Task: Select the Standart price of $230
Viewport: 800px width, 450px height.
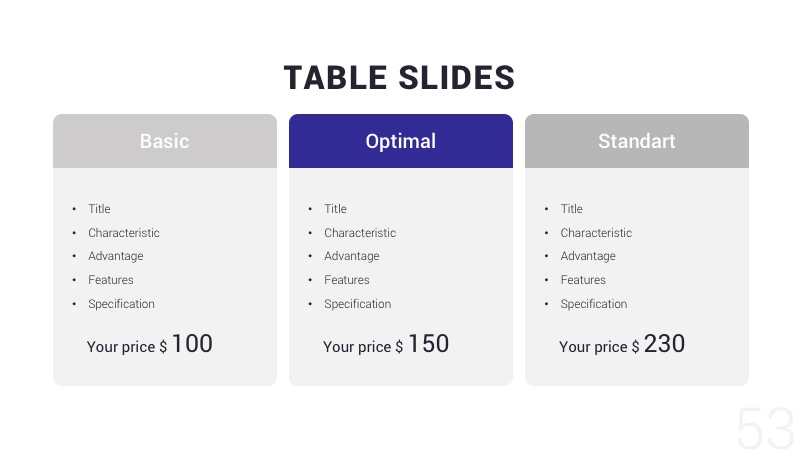Action: 622,345
